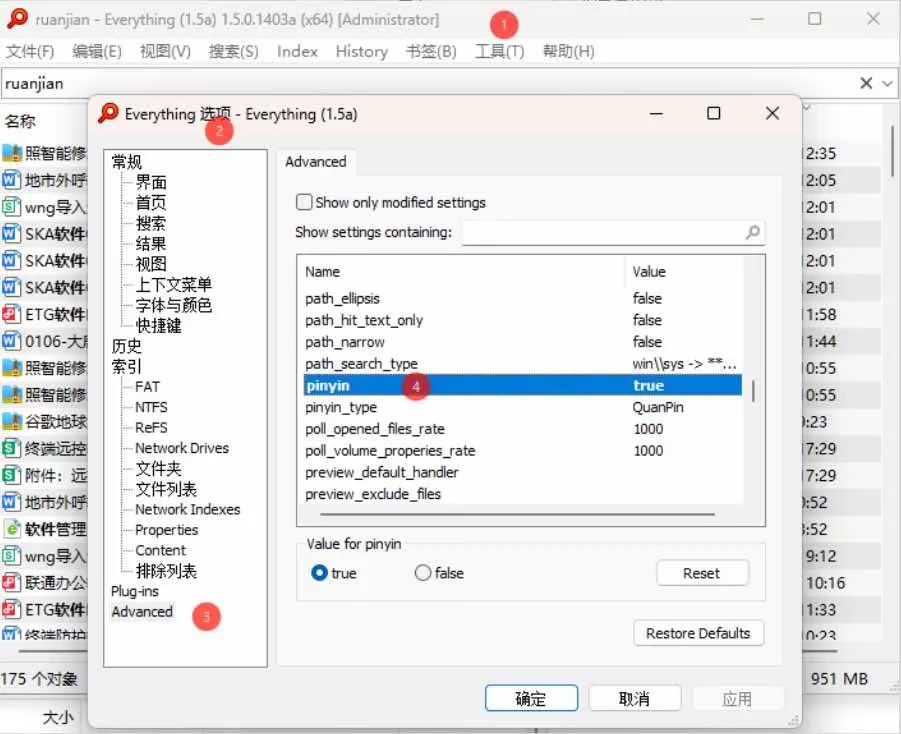The width and height of the screenshot is (901, 734).
Task: Open the search history dropdown arrow
Action: pos(887,83)
